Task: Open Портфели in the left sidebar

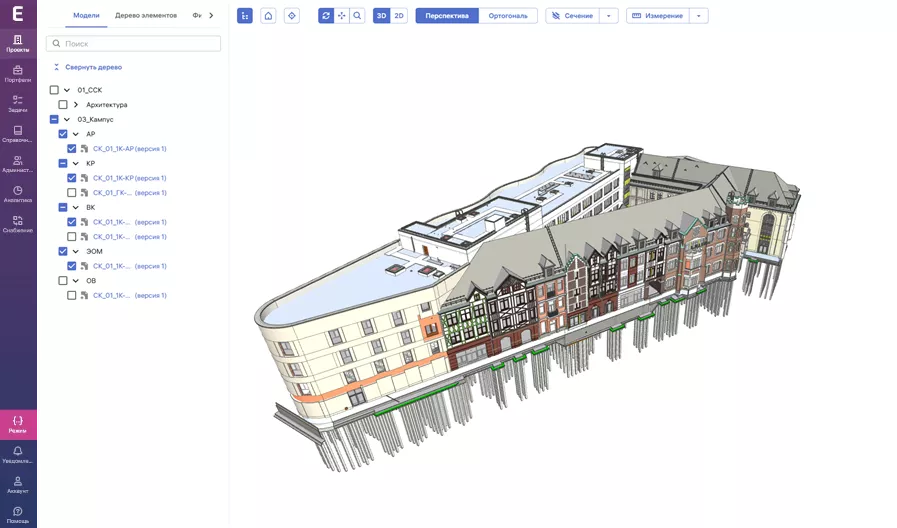Action: (18, 74)
